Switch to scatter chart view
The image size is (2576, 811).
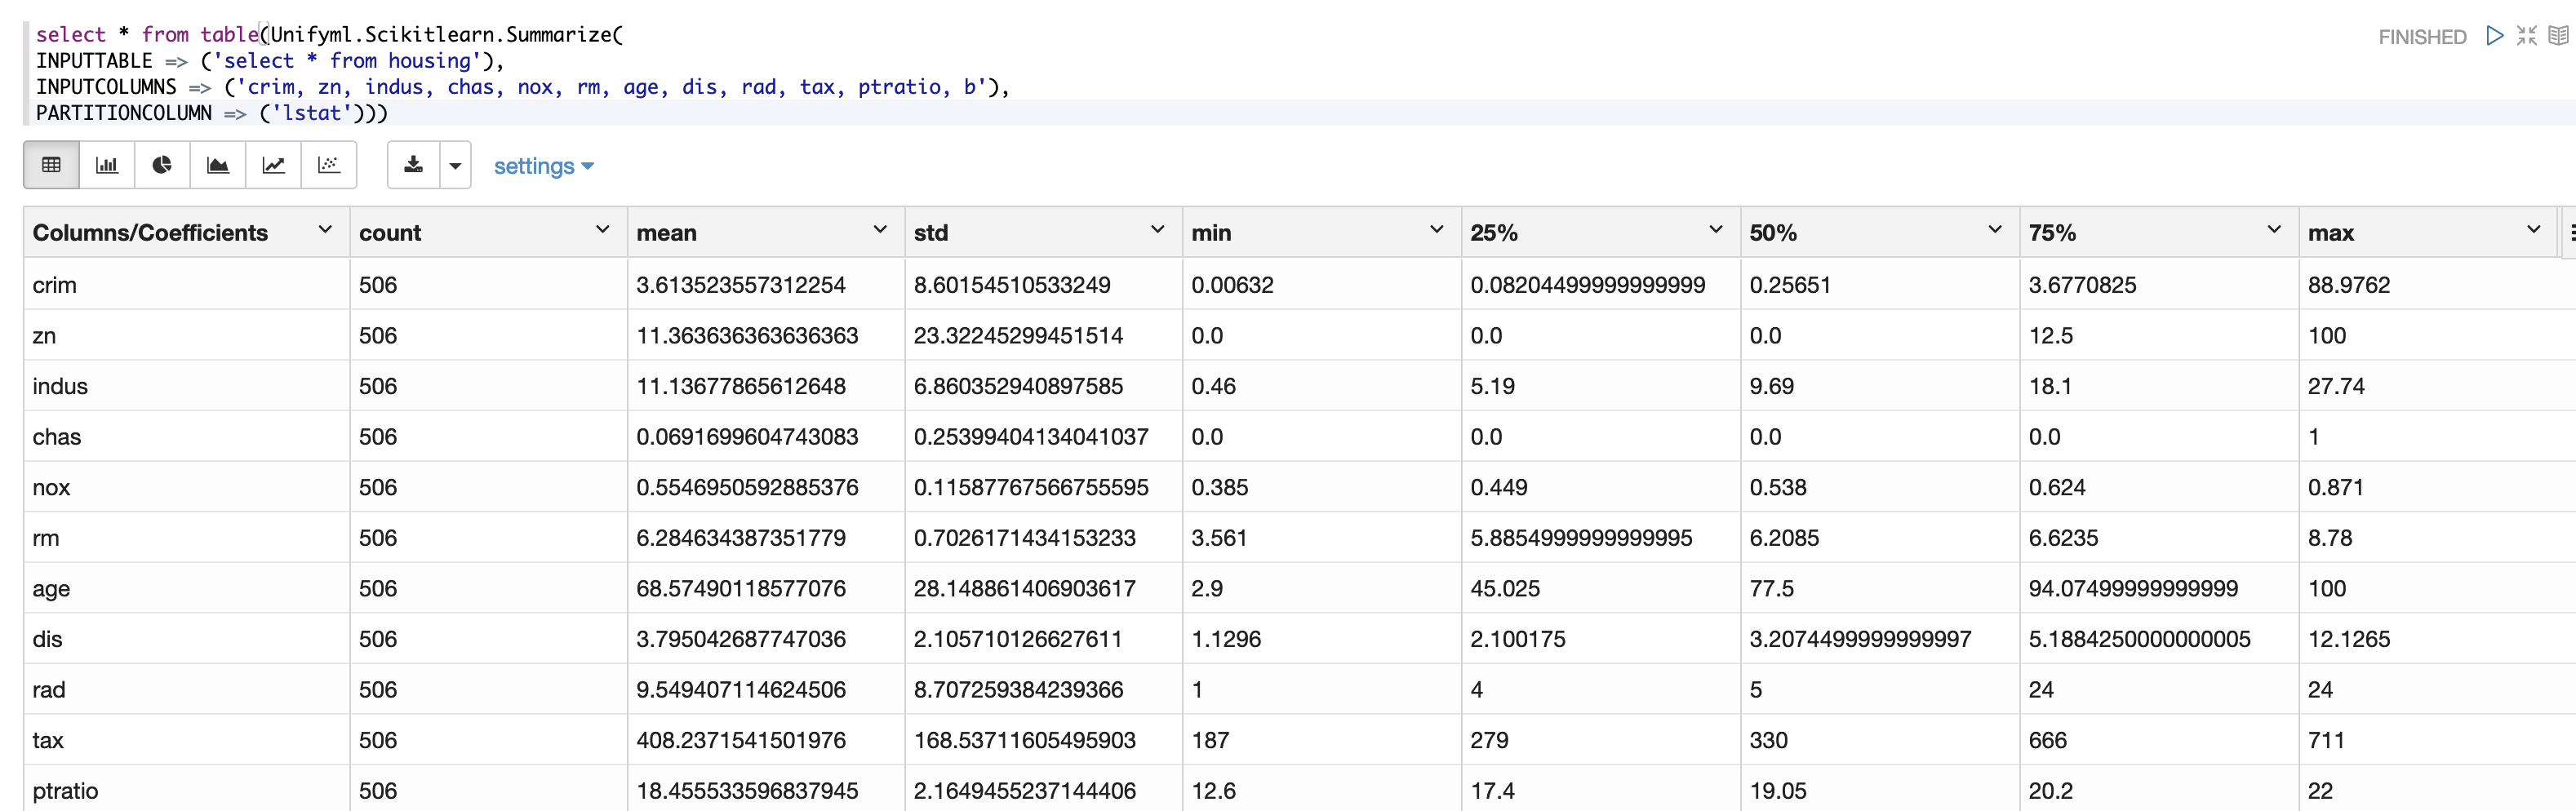pyautogui.click(x=329, y=165)
